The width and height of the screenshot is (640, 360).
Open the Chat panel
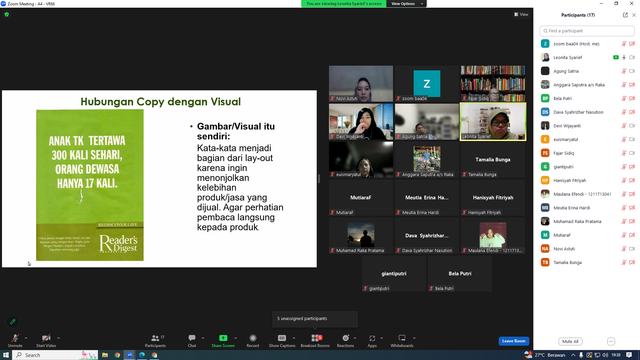click(x=192, y=340)
